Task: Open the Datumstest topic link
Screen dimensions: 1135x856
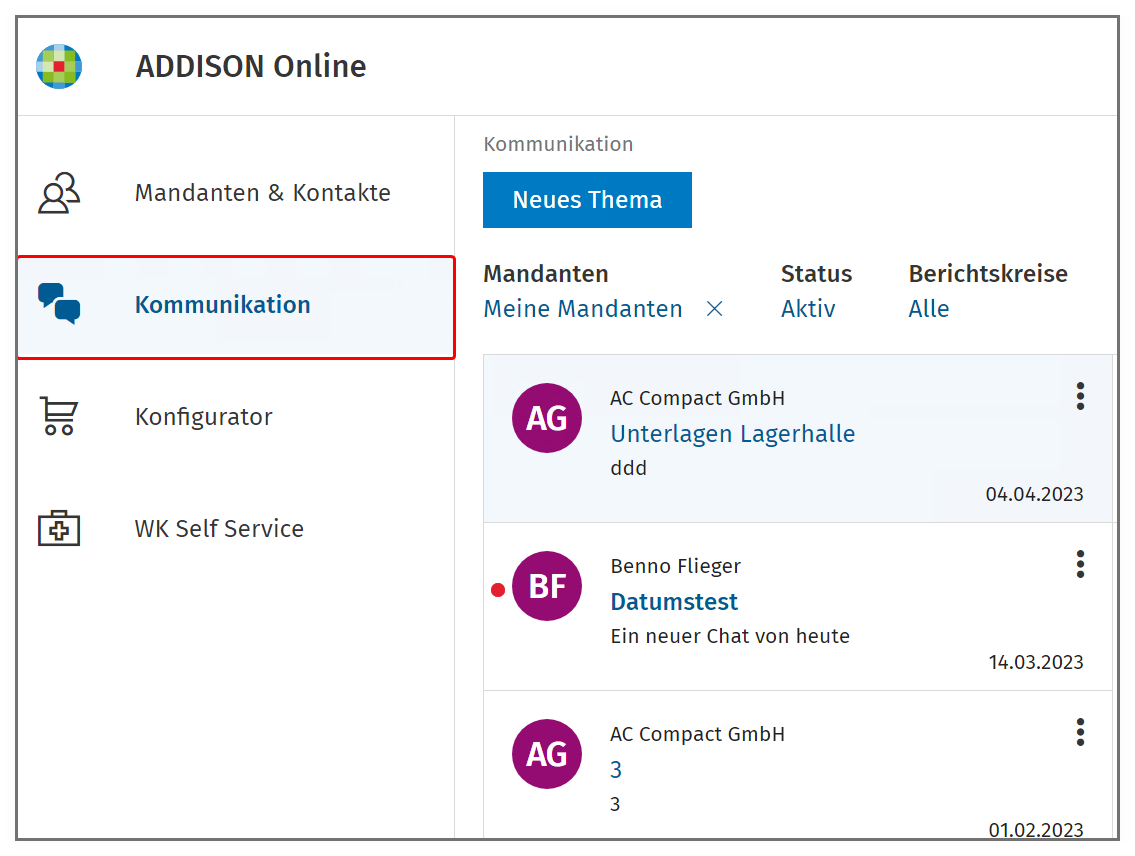Action: [674, 601]
